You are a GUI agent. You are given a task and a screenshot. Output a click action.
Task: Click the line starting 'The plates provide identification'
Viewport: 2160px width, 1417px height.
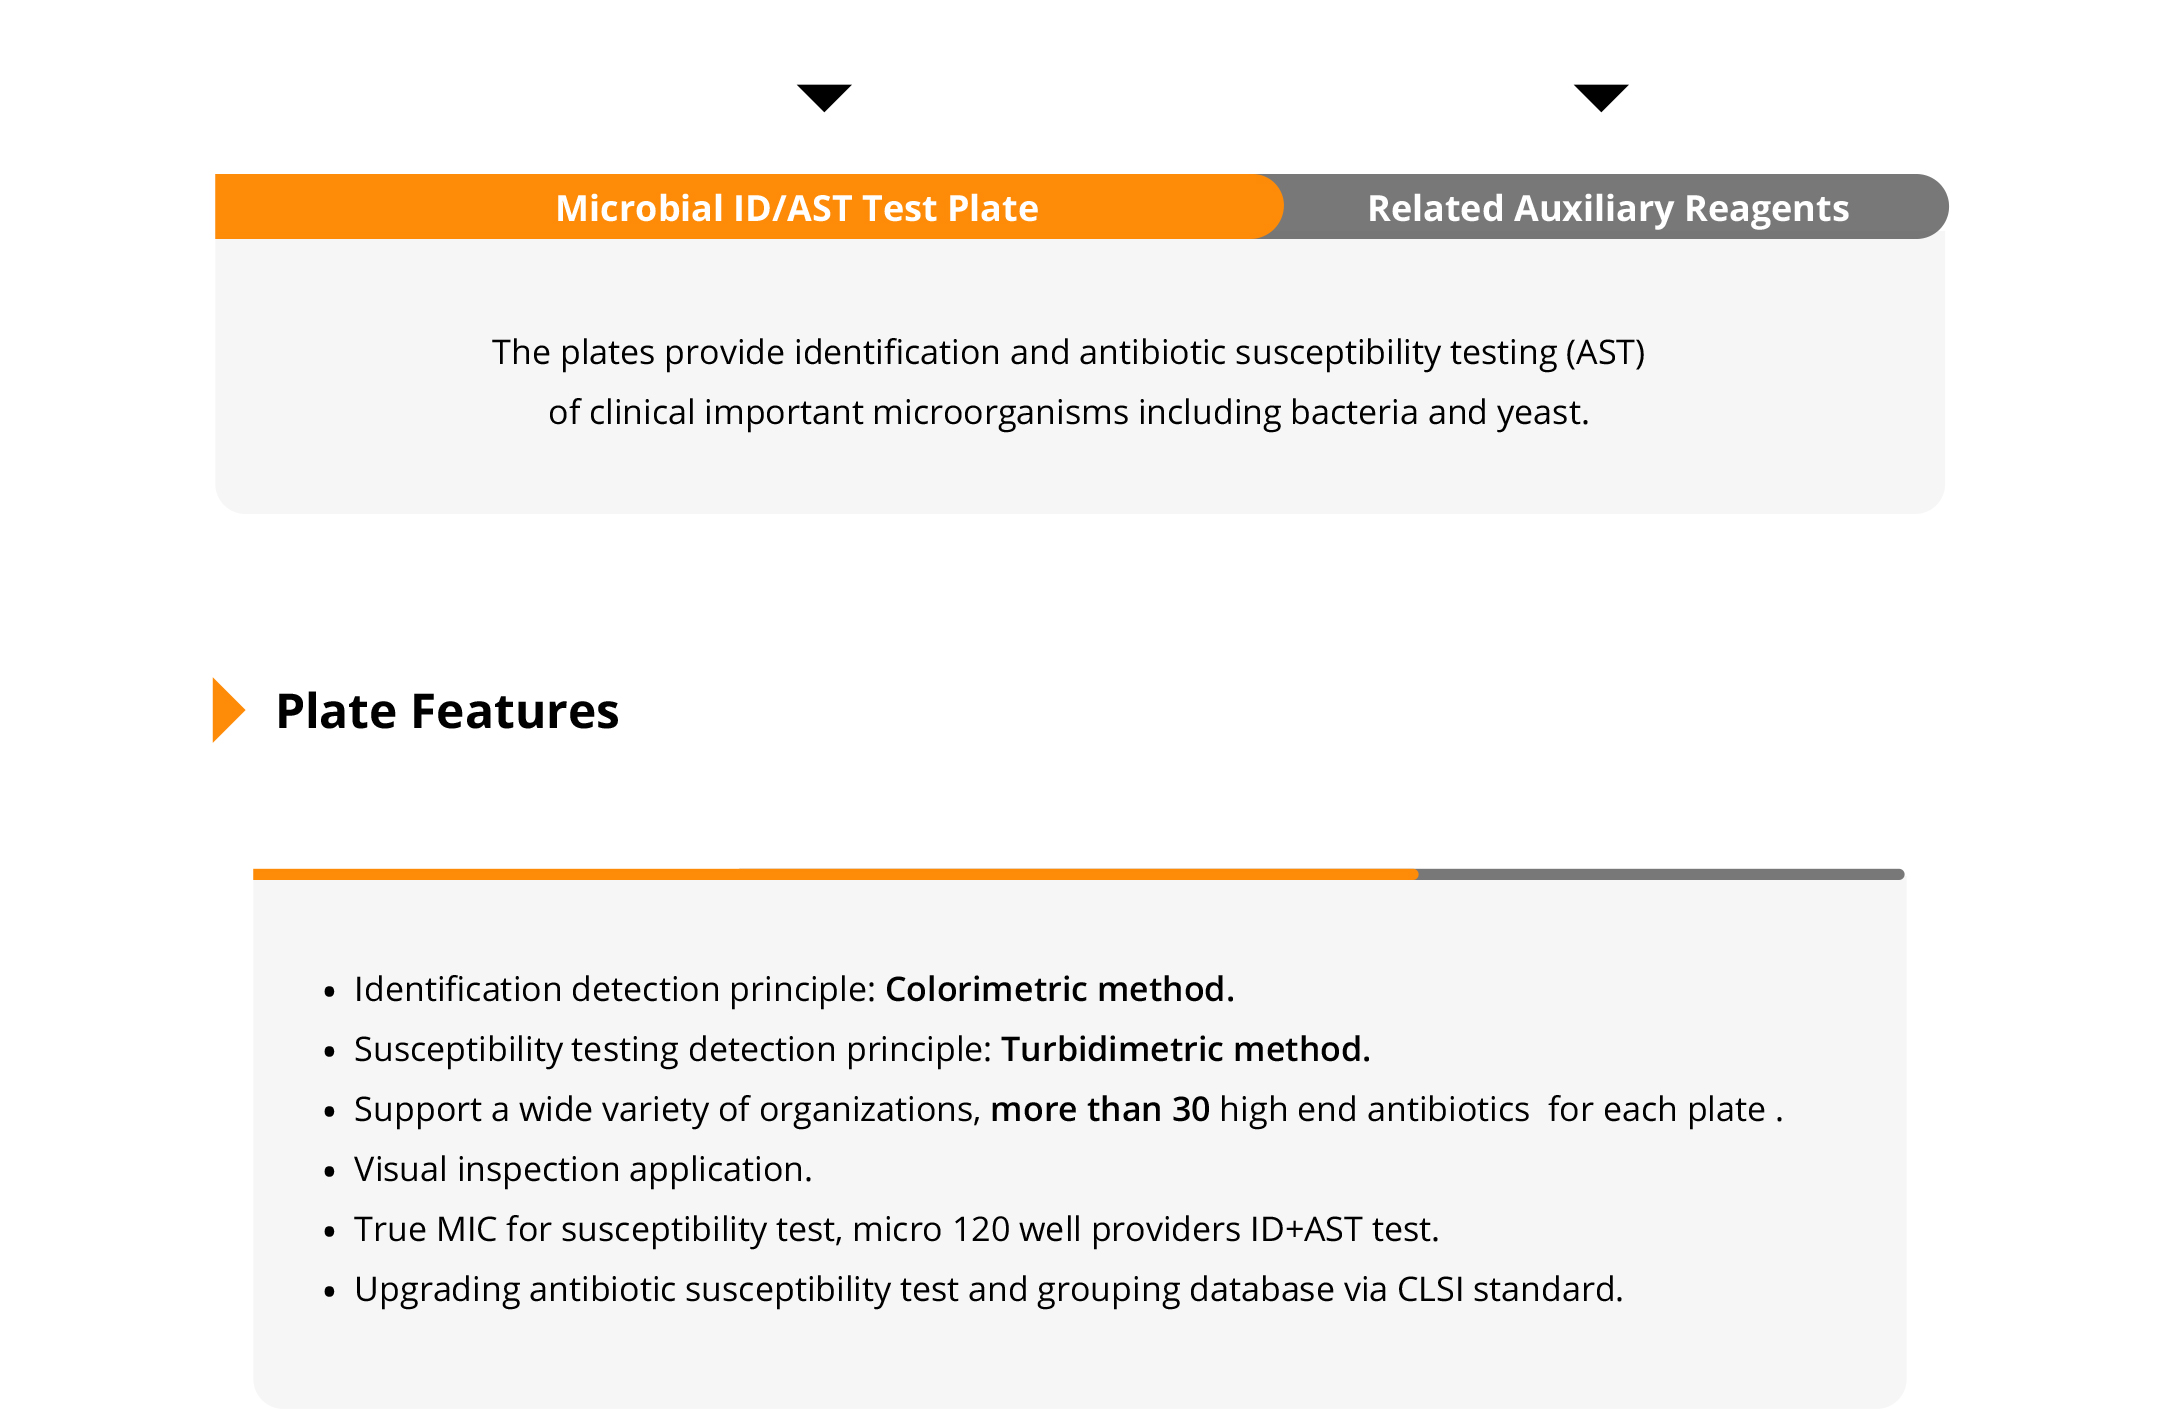pyautogui.click(x=1068, y=352)
